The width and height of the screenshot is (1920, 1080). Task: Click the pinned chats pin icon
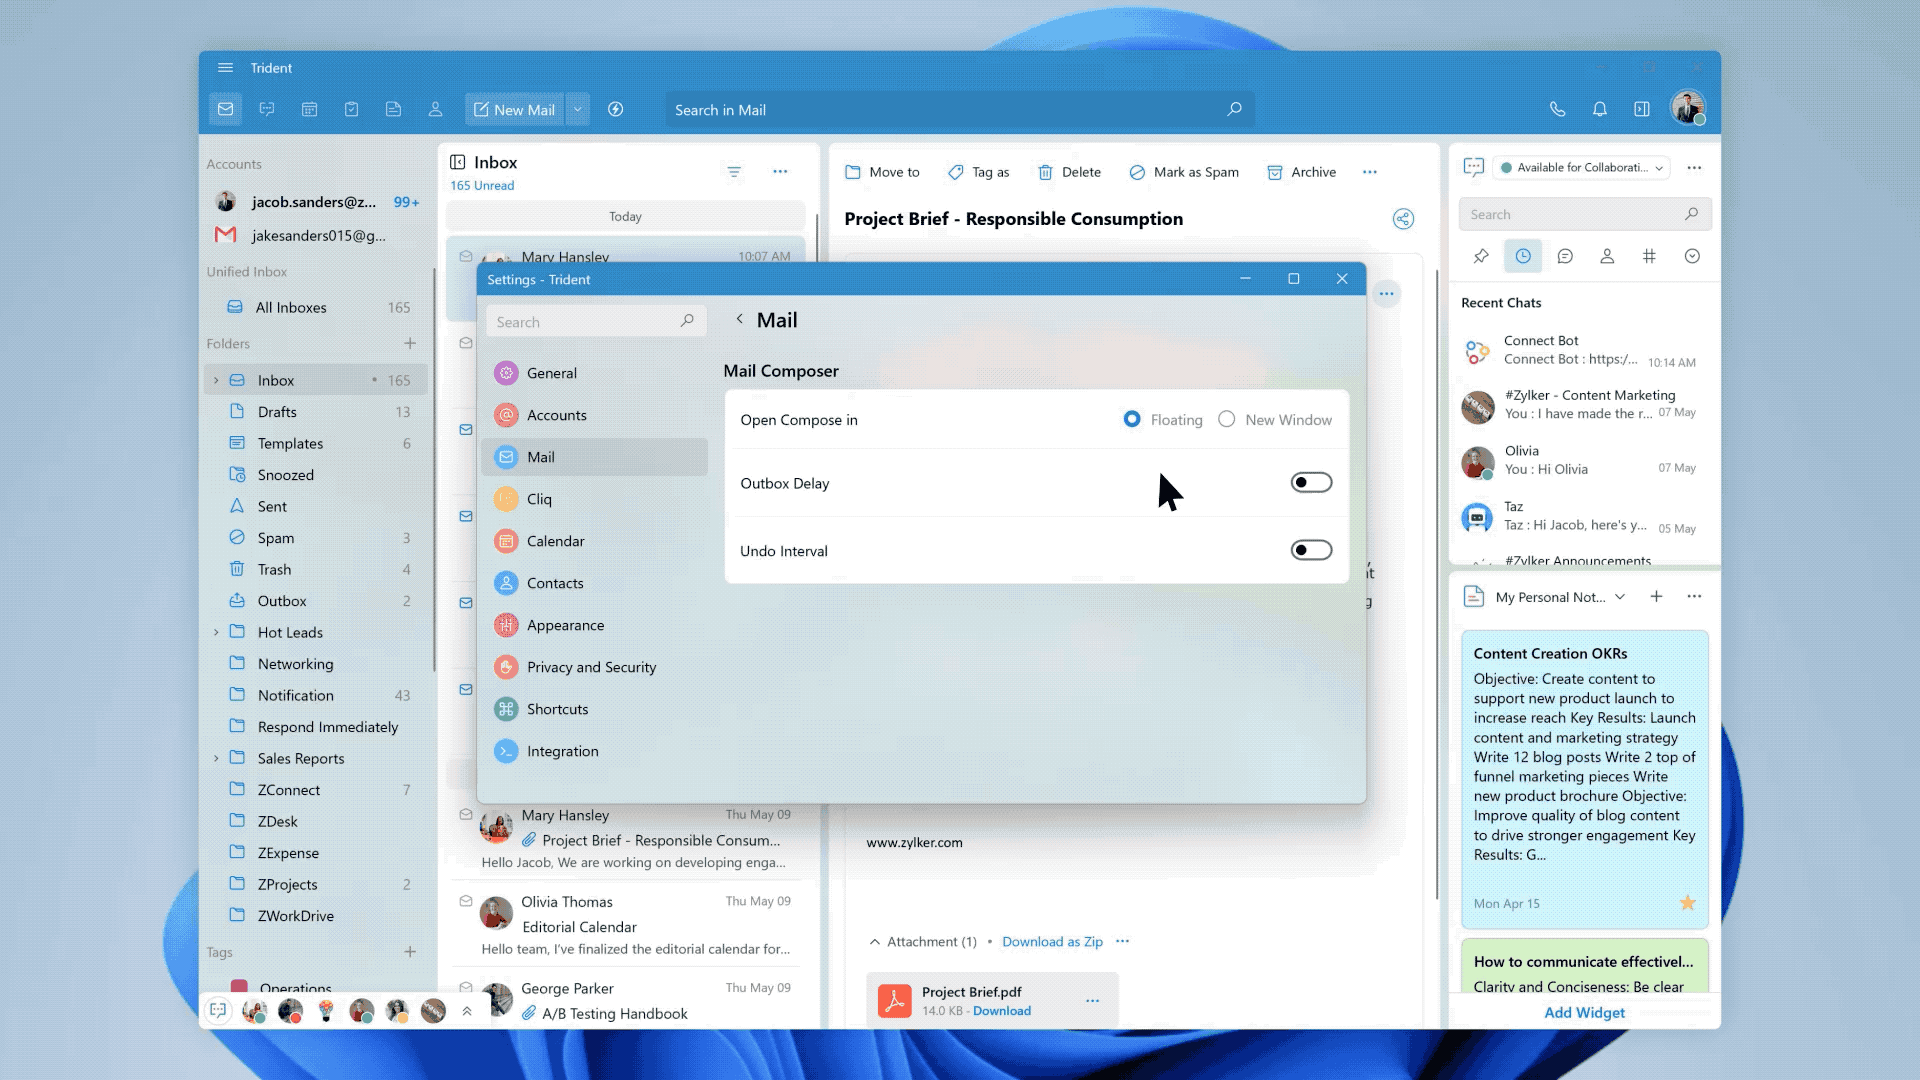(1481, 257)
